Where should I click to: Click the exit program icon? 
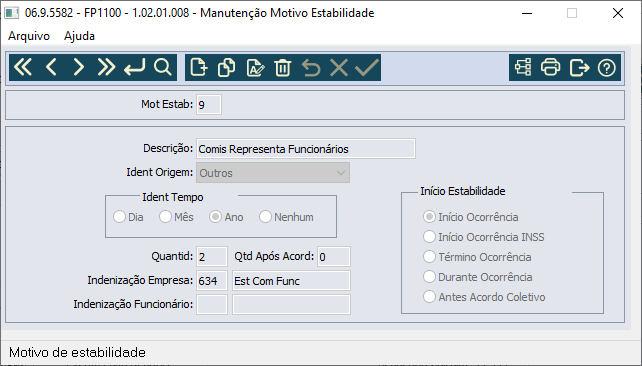(x=579, y=67)
